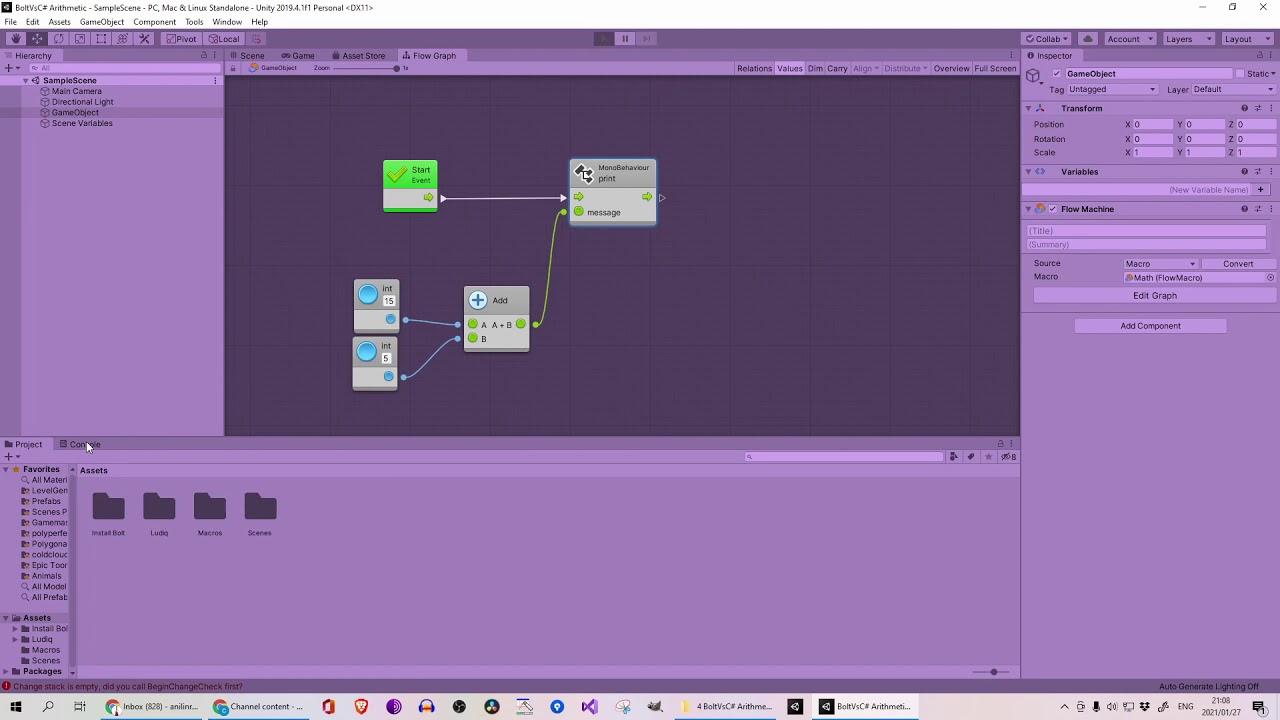
Task: Open the cloud services icon
Action: (1087, 39)
